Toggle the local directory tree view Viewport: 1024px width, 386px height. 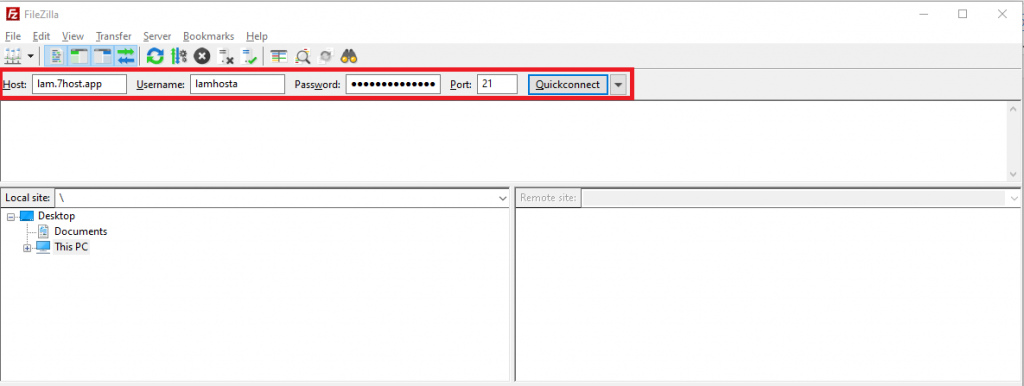[x=79, y=56]
